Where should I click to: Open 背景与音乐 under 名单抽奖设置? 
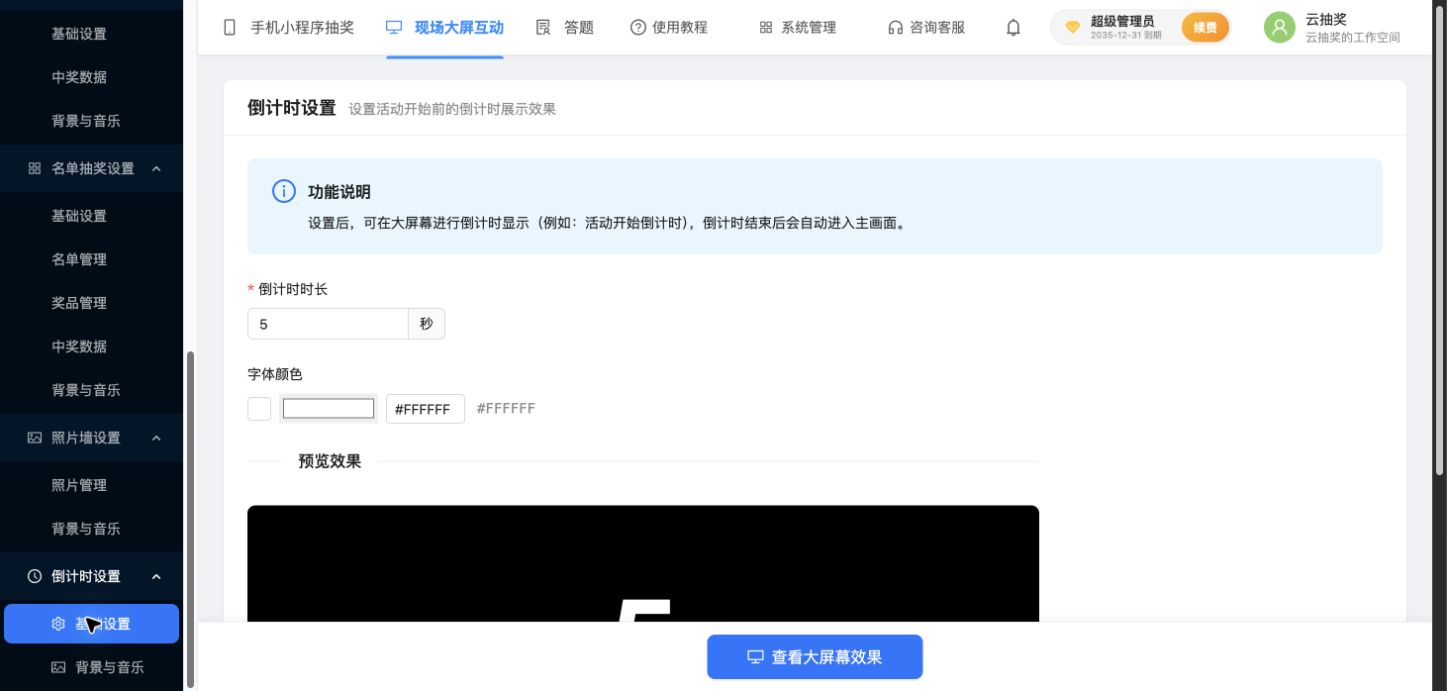tap(86, 389)
